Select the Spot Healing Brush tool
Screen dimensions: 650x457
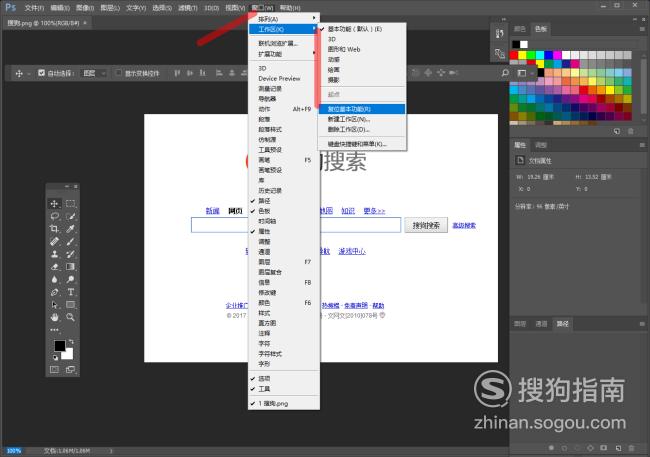pos(54,241)
